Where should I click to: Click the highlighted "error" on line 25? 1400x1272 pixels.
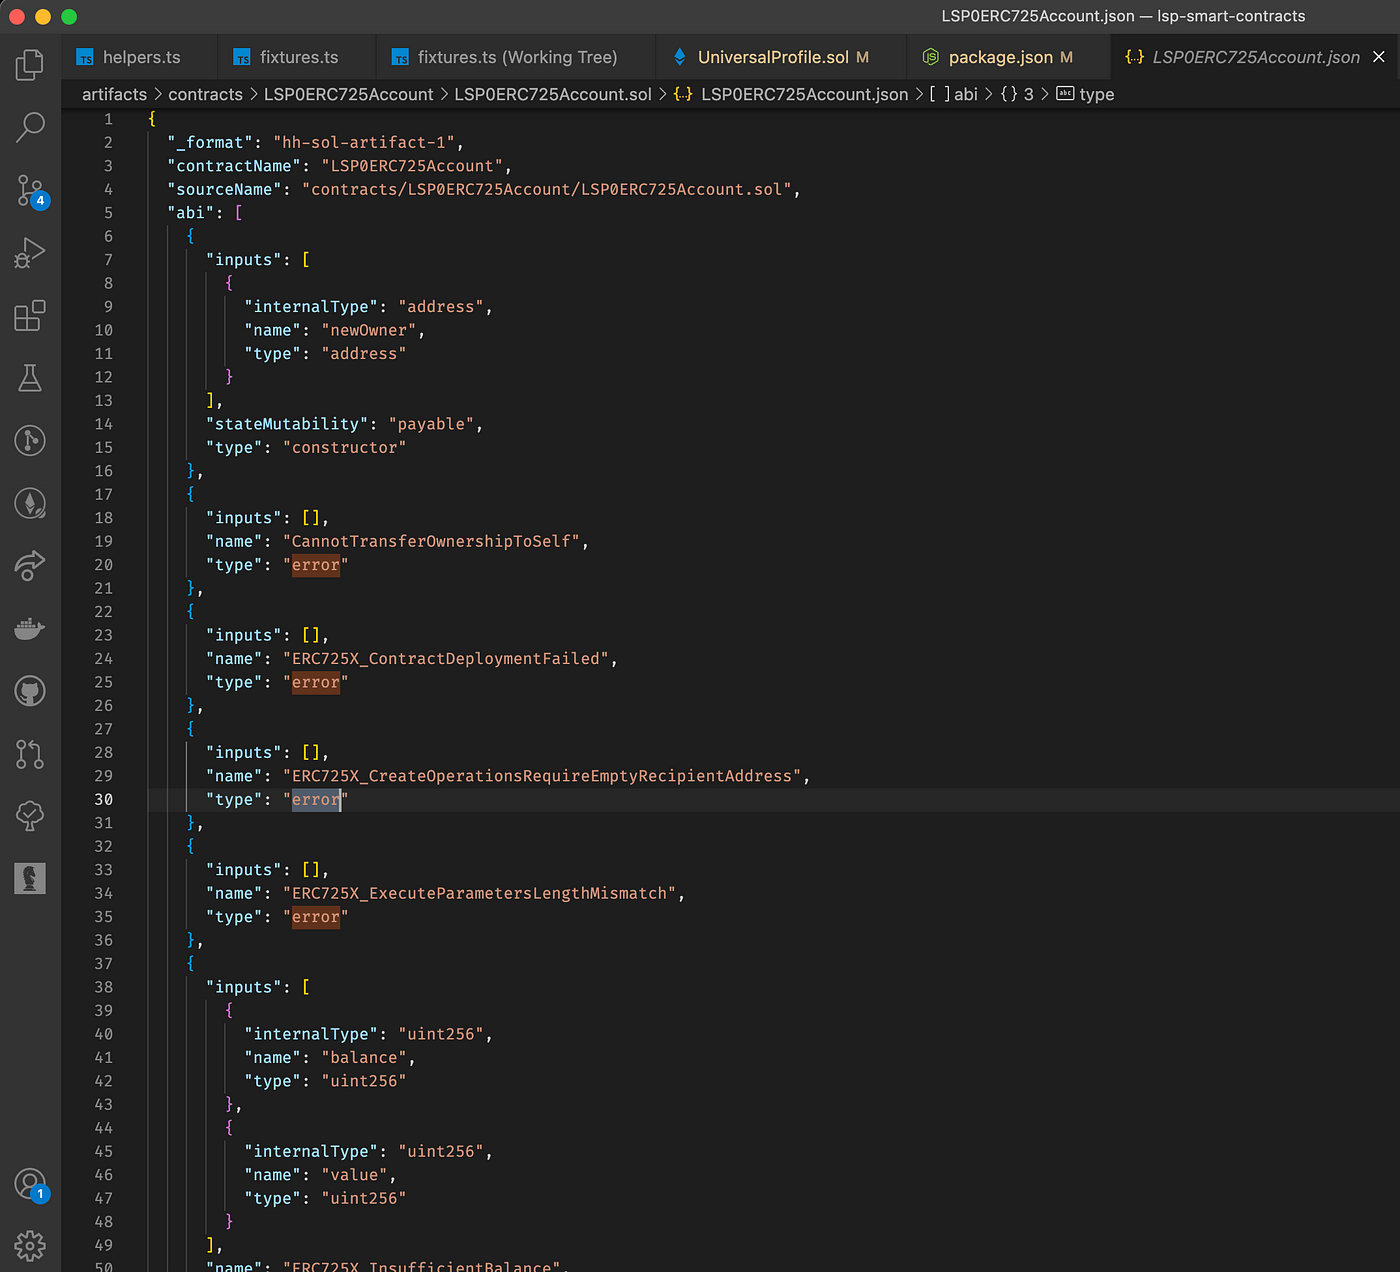coord(316,682)
